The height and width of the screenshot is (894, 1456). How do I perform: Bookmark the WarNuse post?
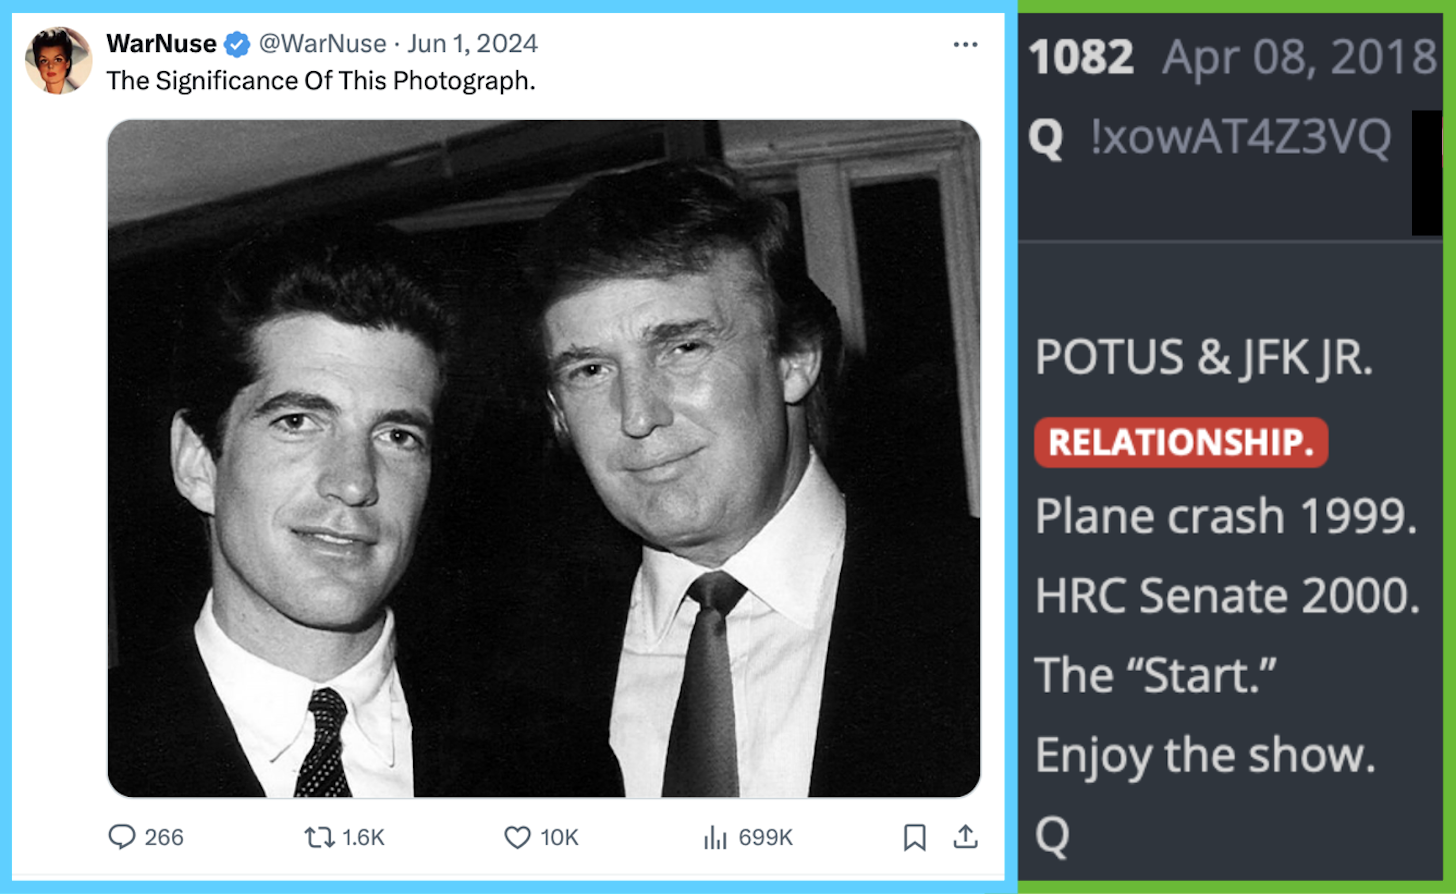coord(914,837)
